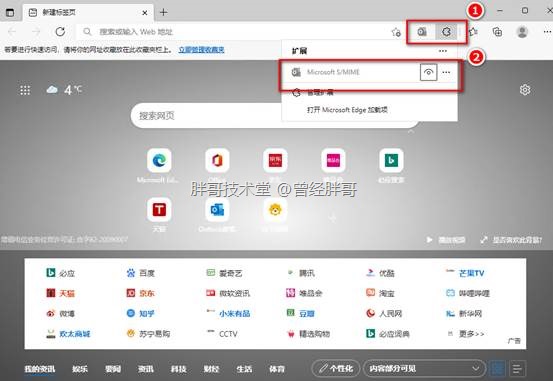Open the Zhihu (知乎) site link

[x=140, y=313]
